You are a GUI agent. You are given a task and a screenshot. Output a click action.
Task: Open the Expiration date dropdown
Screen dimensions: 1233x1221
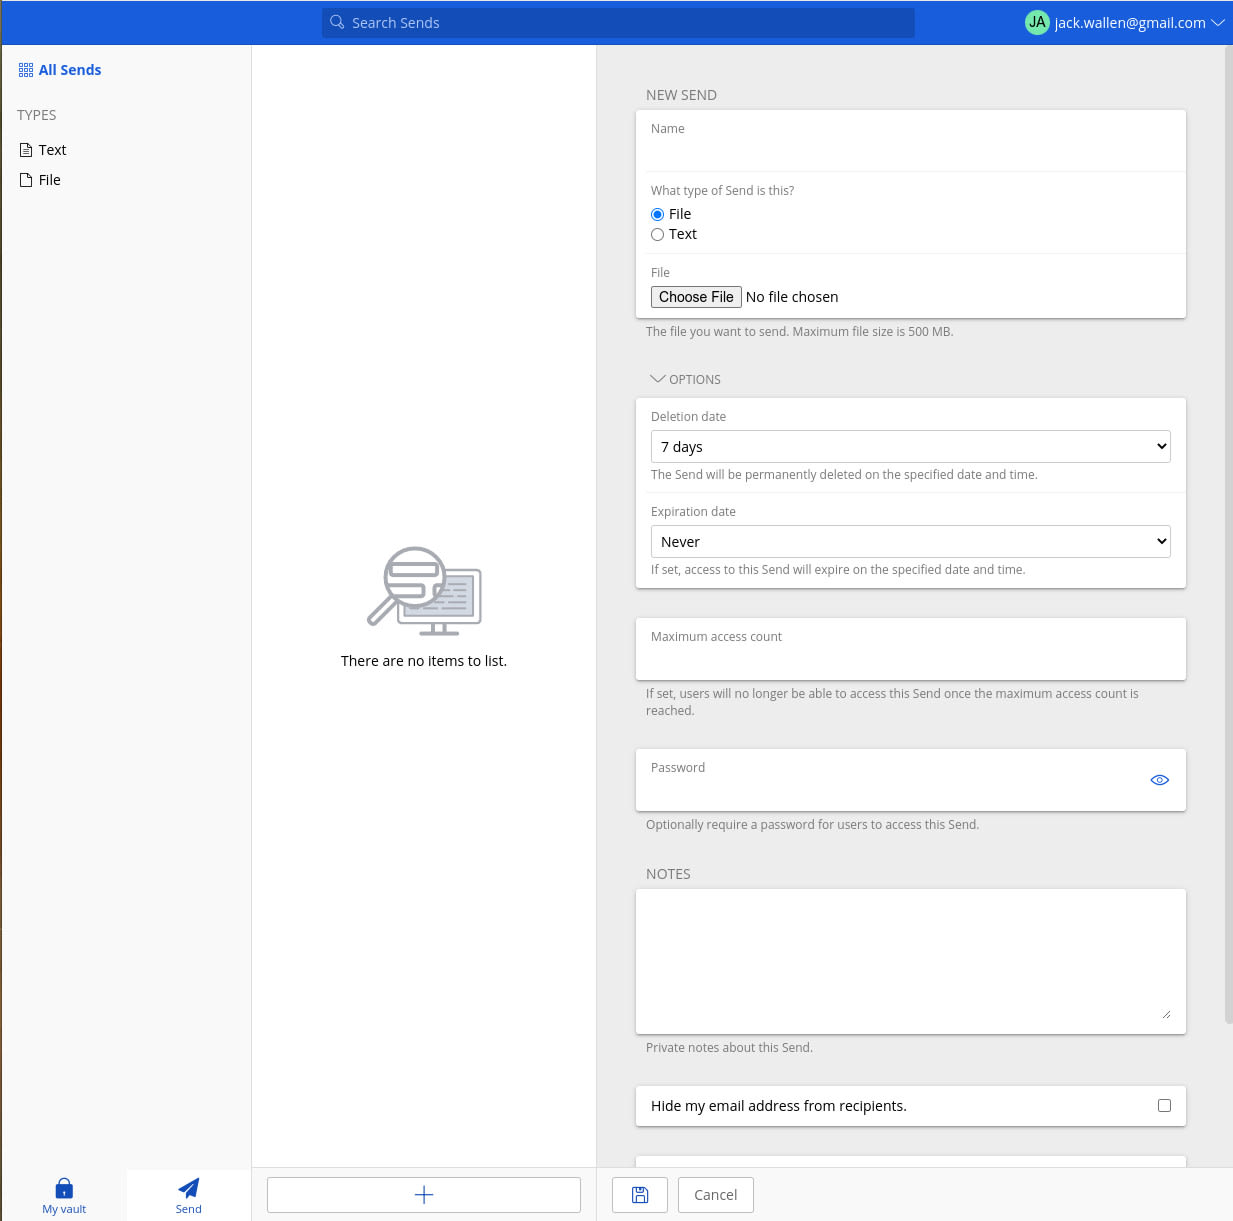[x=910, y=541]
